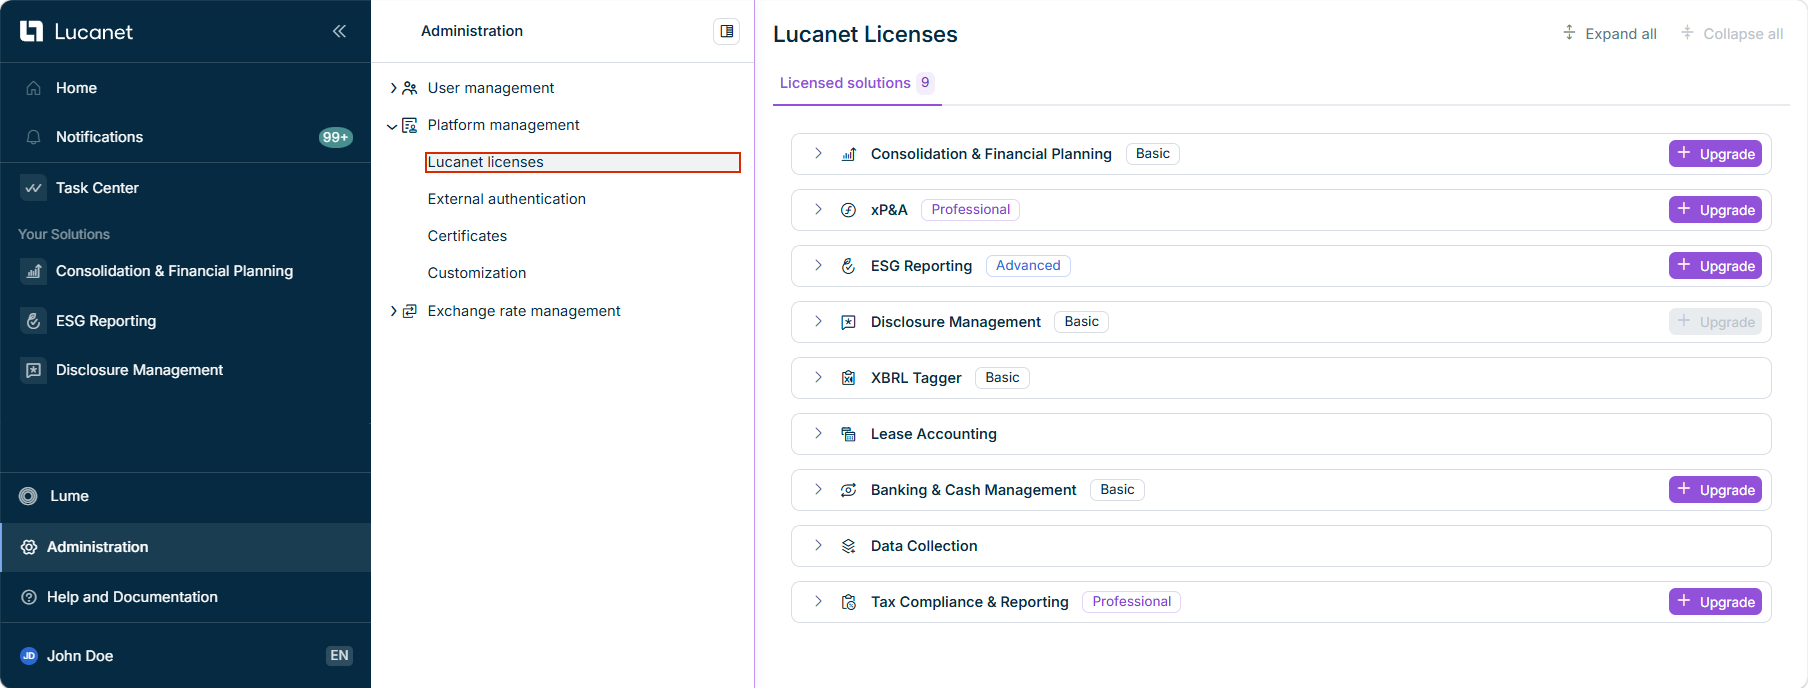Click the Lume circle icon
This screenshot has height=688, width=1808.
[28, 496]
